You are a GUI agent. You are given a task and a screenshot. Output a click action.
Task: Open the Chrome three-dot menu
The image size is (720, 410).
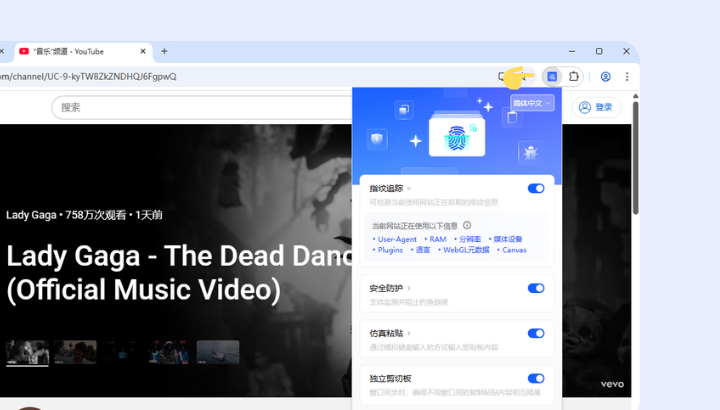627,77
